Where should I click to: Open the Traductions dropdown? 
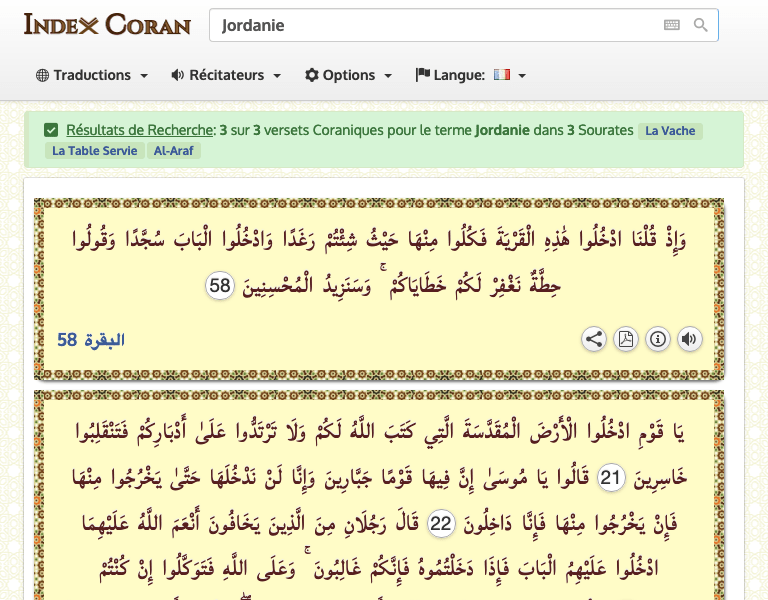click(92, 75)
